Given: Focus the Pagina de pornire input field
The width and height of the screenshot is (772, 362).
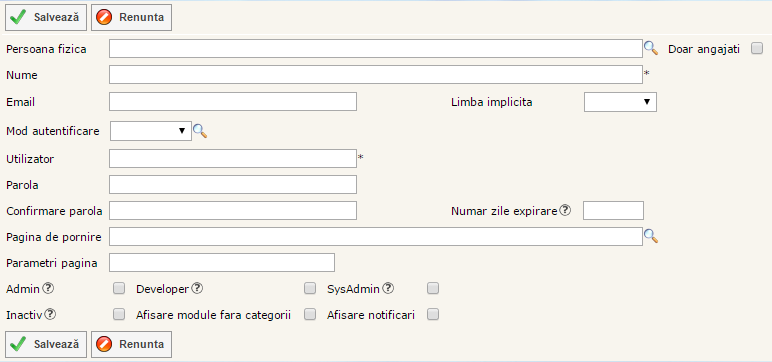Looking at the screenshot, I should [x=376, y=236].
